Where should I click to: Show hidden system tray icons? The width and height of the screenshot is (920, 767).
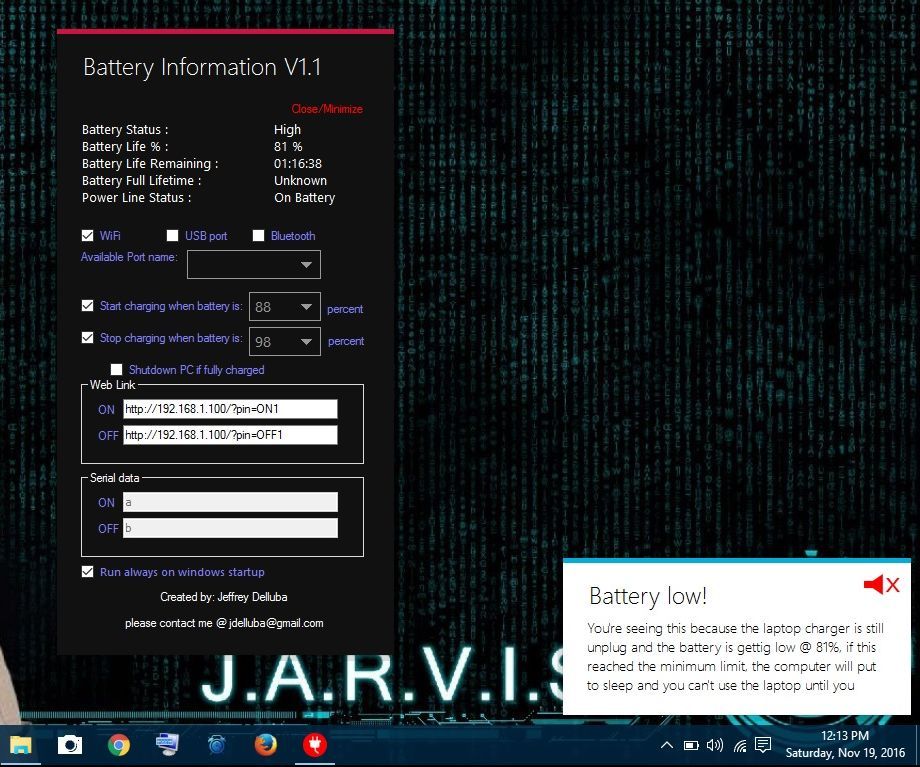coord(667,745)
